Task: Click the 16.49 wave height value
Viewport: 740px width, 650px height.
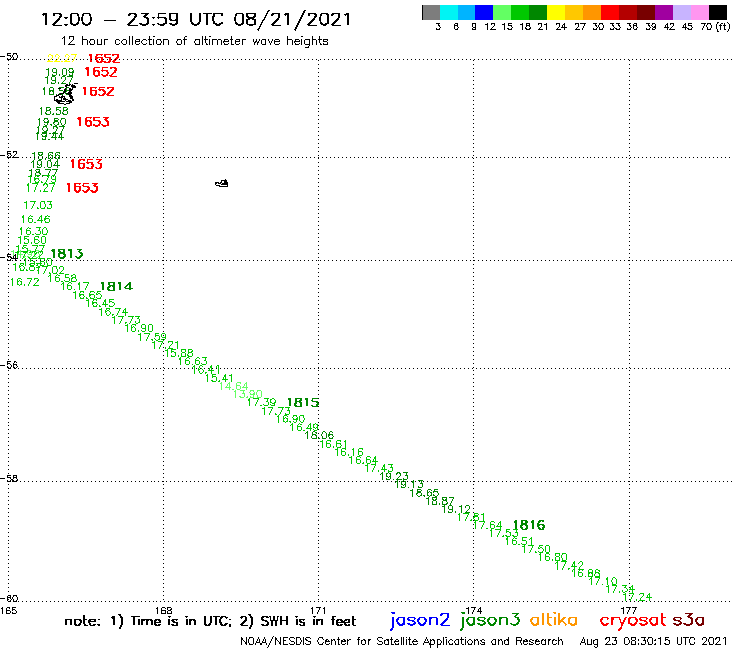Action: [304, 427]
